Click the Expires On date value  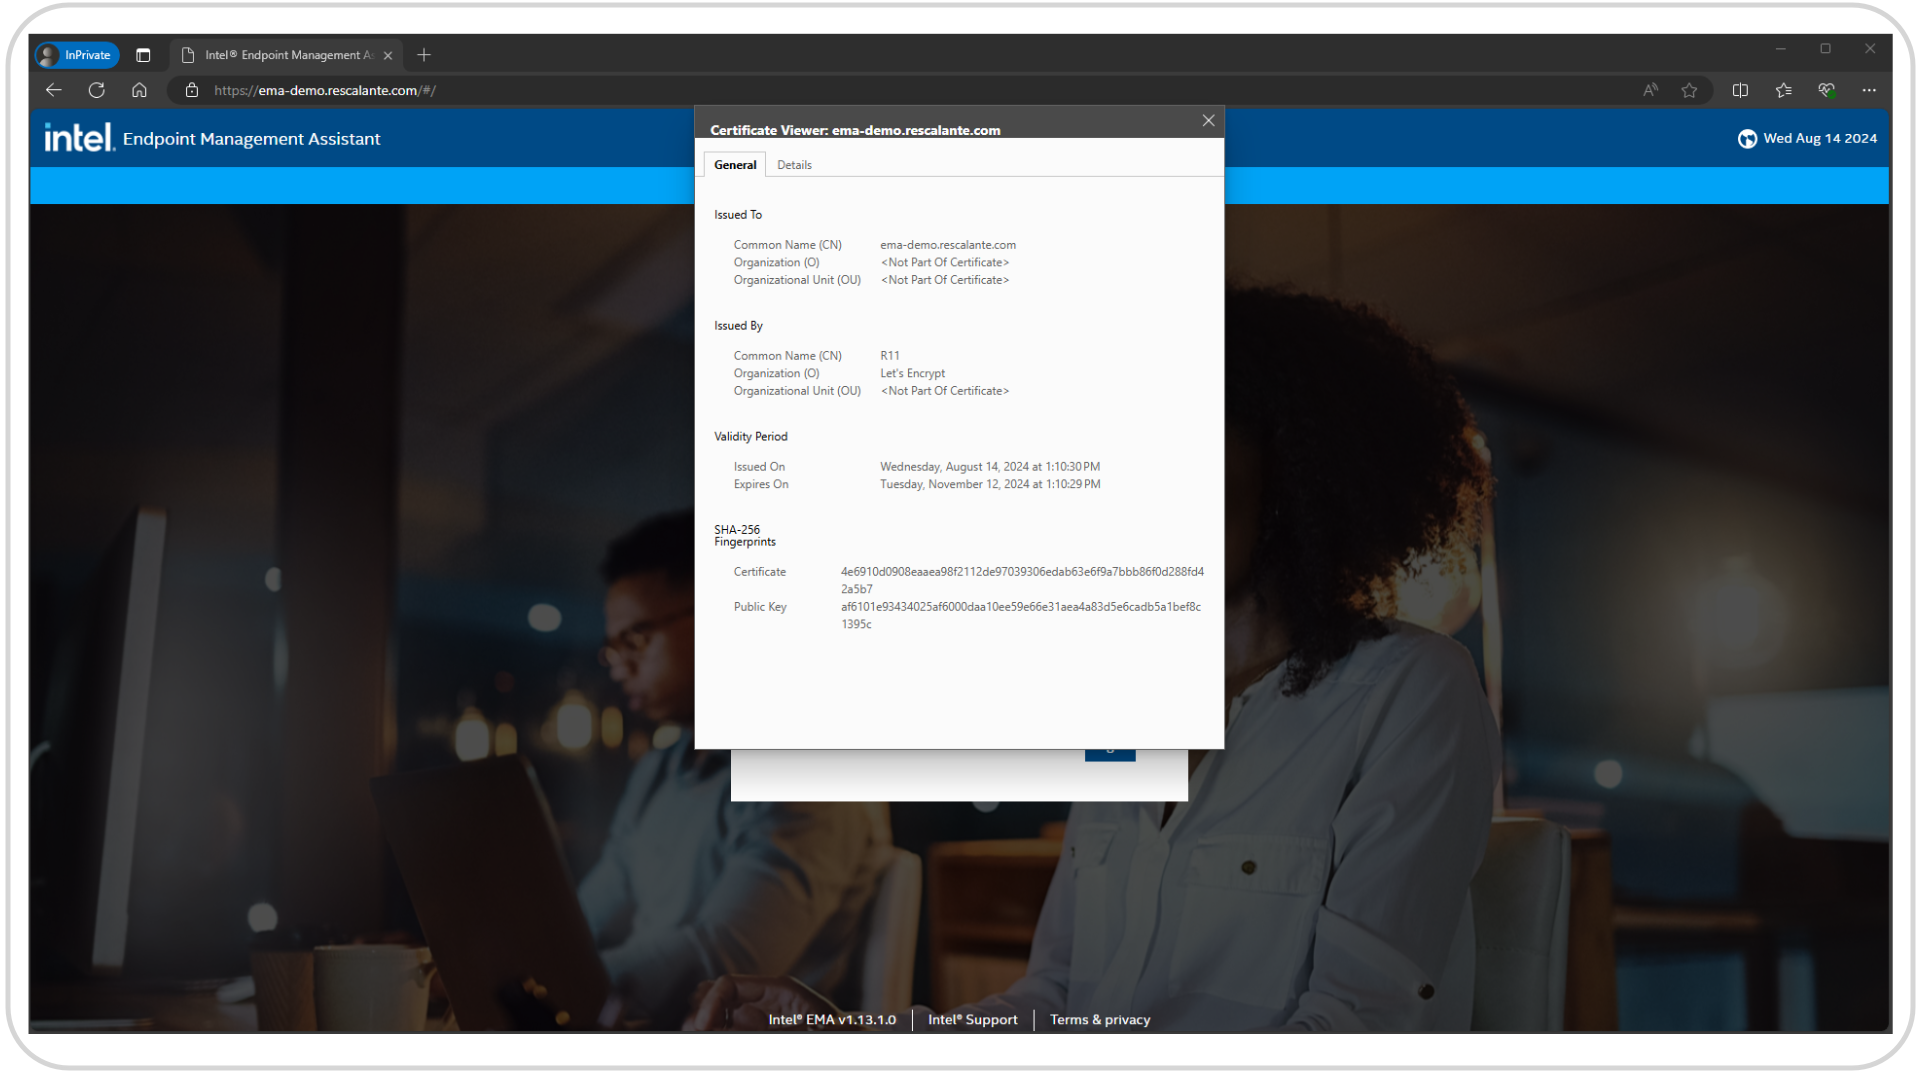[990, 484]
